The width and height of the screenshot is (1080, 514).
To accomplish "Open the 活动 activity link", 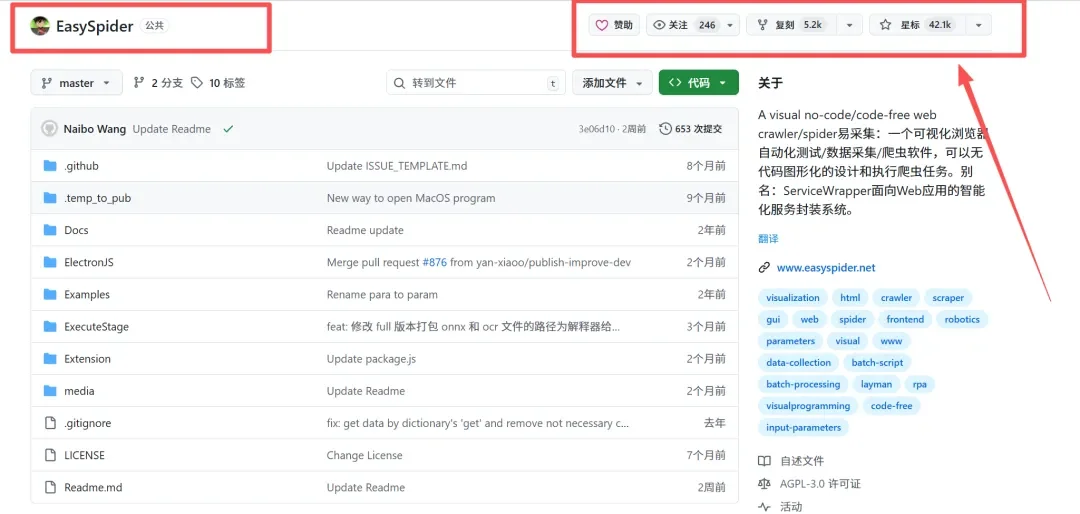I will pyautogui.click(x=791, y=507).
